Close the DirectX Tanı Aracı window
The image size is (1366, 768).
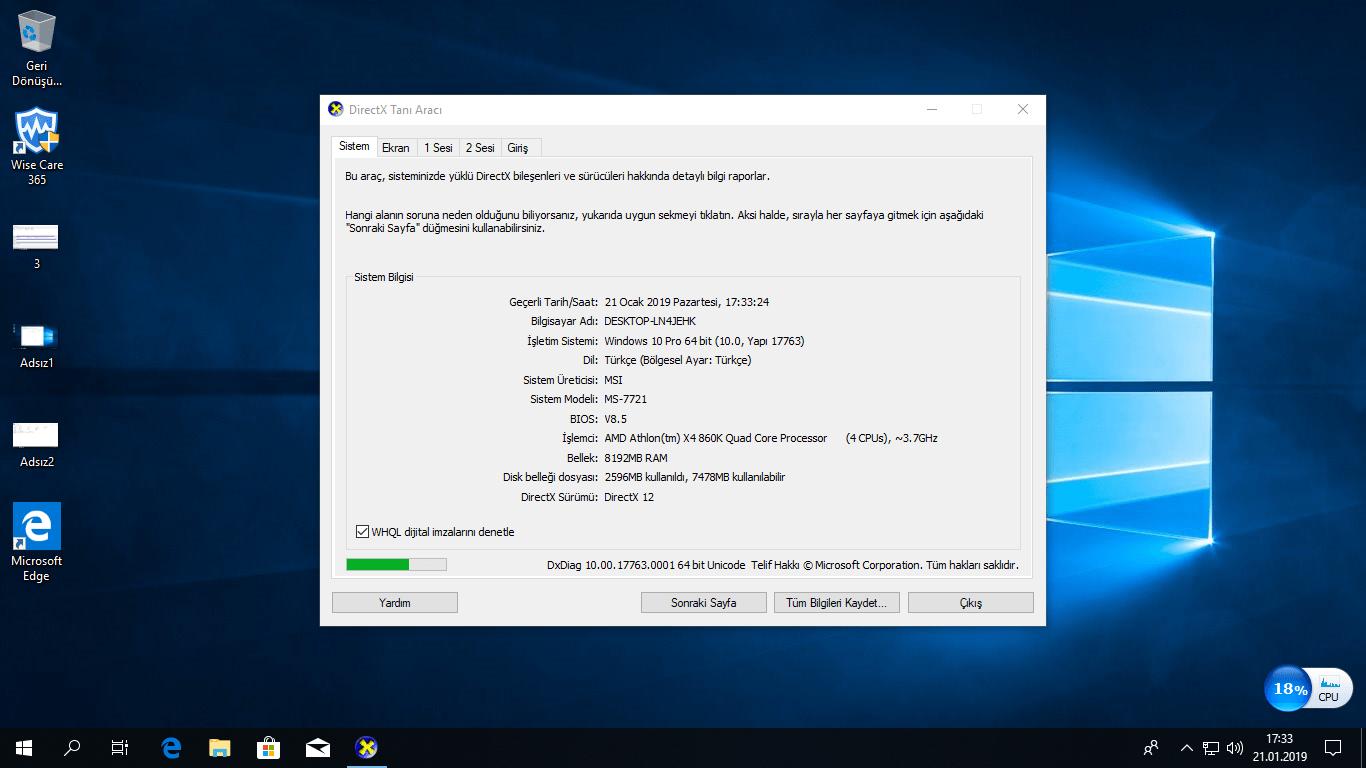[1023, 109]
